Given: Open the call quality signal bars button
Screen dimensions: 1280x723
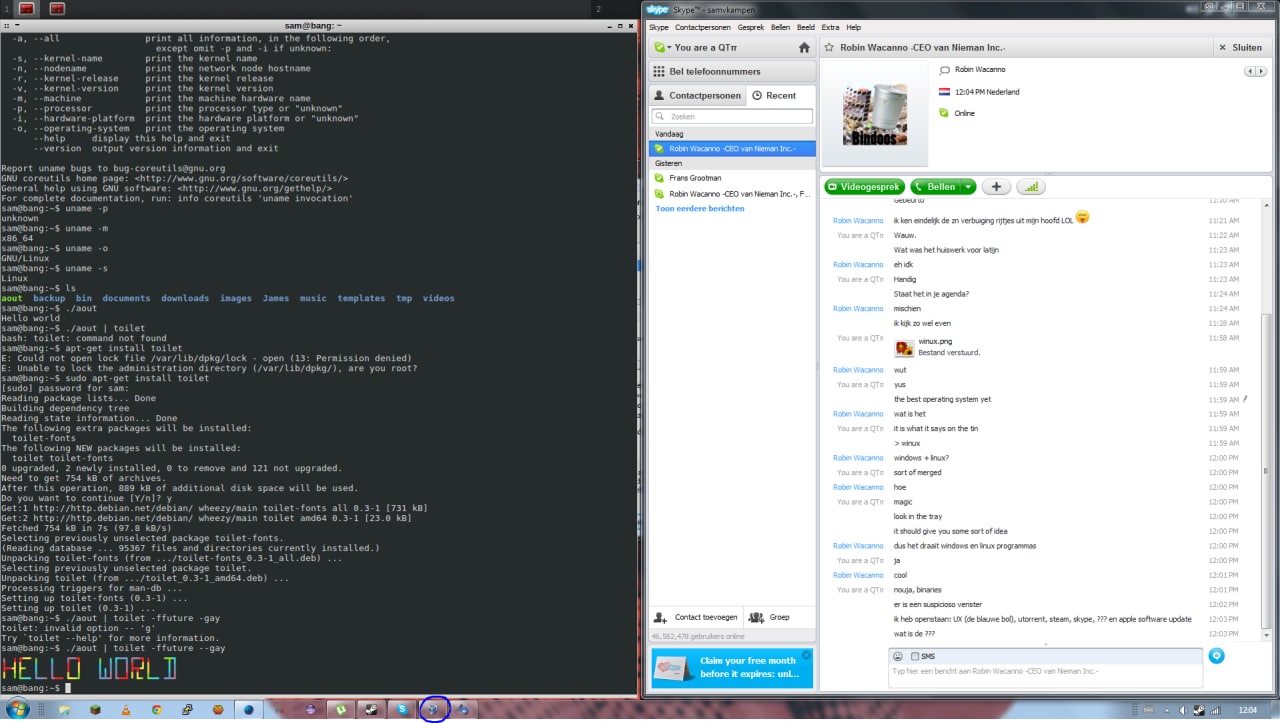Looking at the screenshot, I should click(x=1031, y=187).
